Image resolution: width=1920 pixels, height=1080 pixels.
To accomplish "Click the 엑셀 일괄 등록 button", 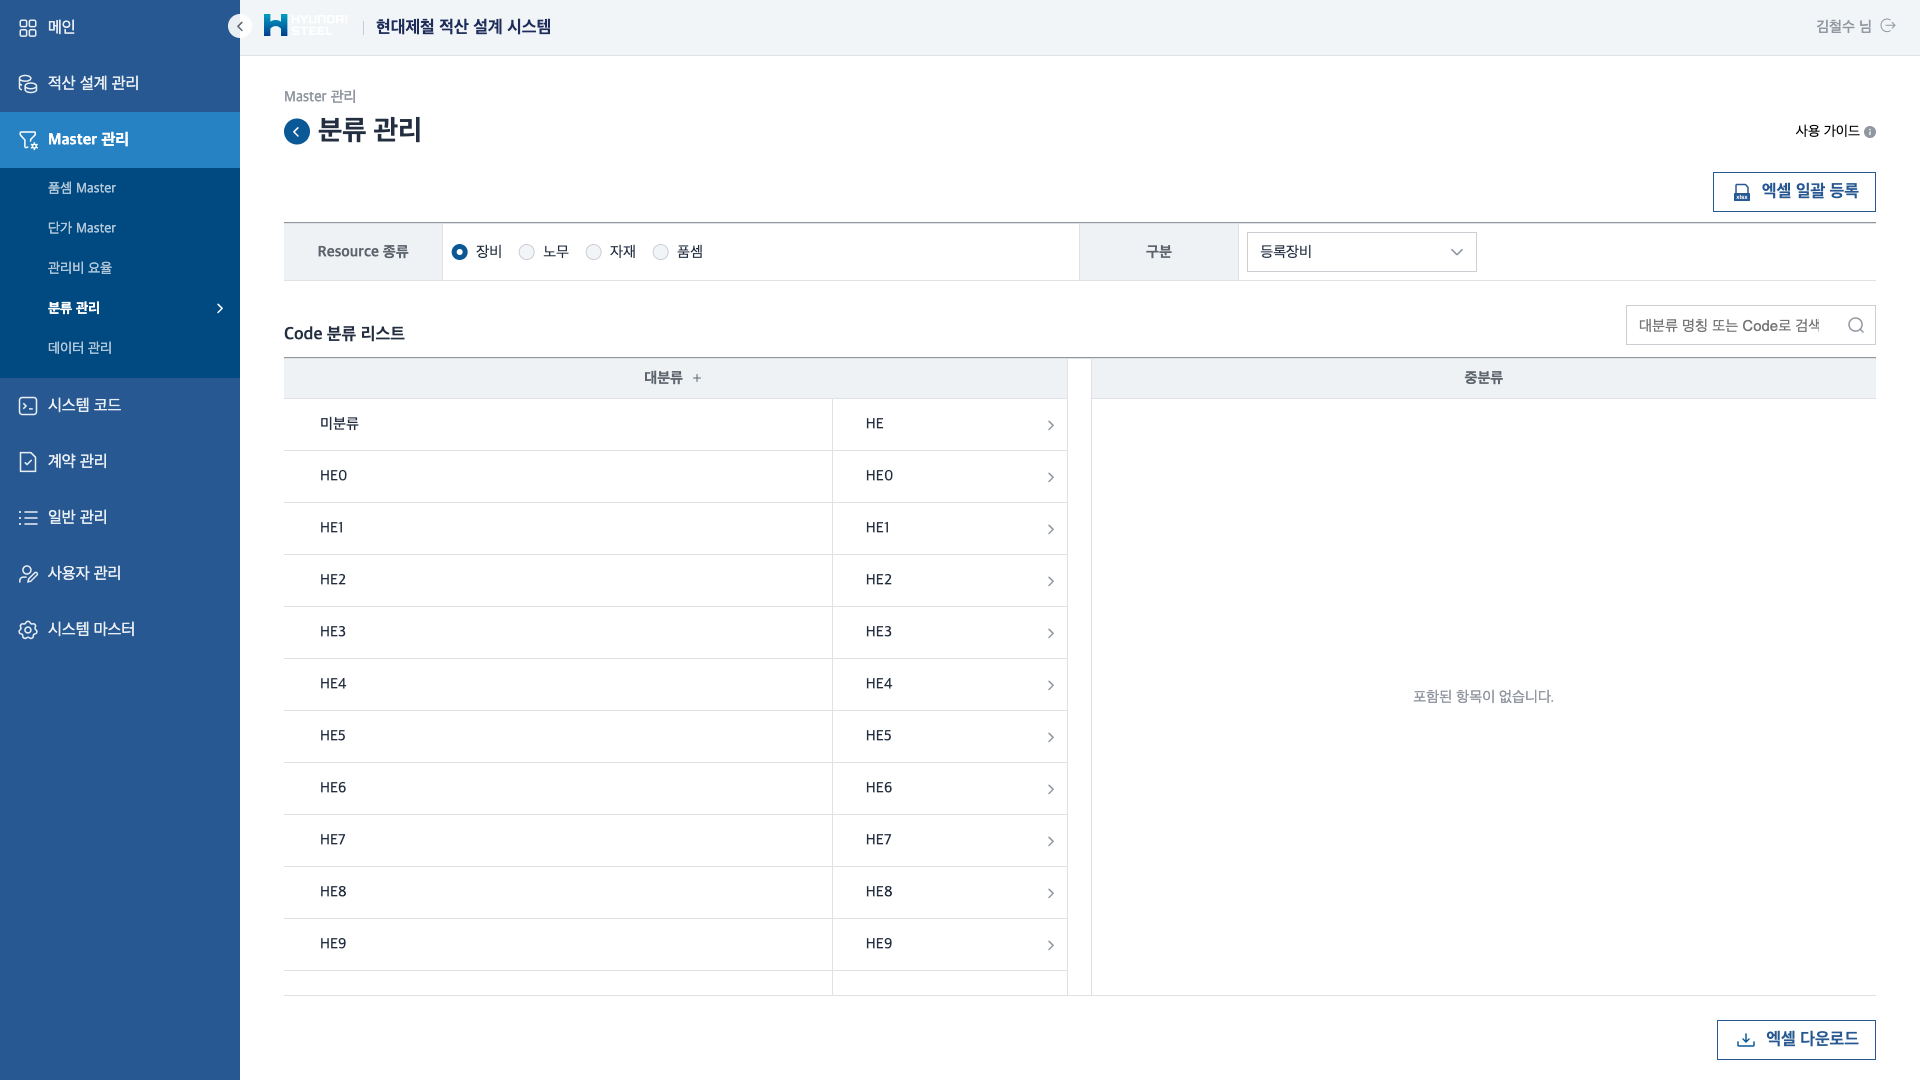I will tap(1794, 191).
